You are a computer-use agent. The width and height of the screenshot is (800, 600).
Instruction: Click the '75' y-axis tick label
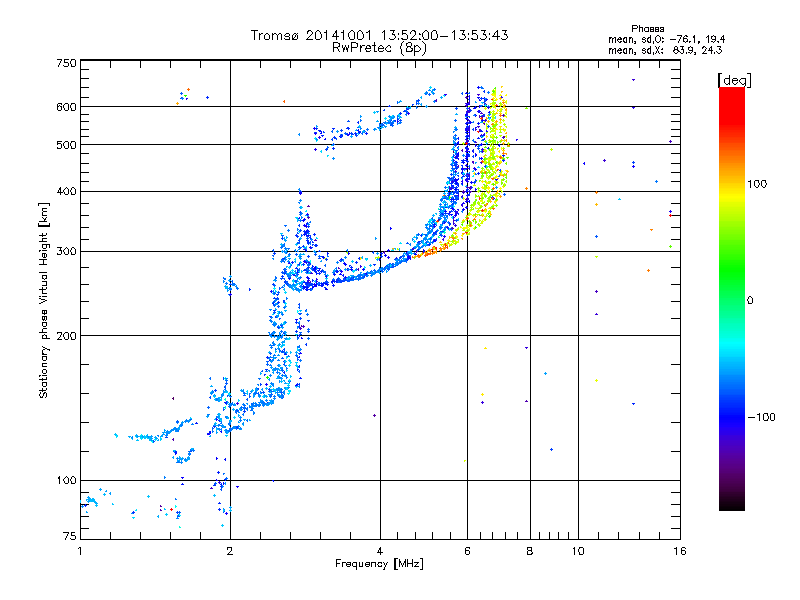tap(70, 536)
